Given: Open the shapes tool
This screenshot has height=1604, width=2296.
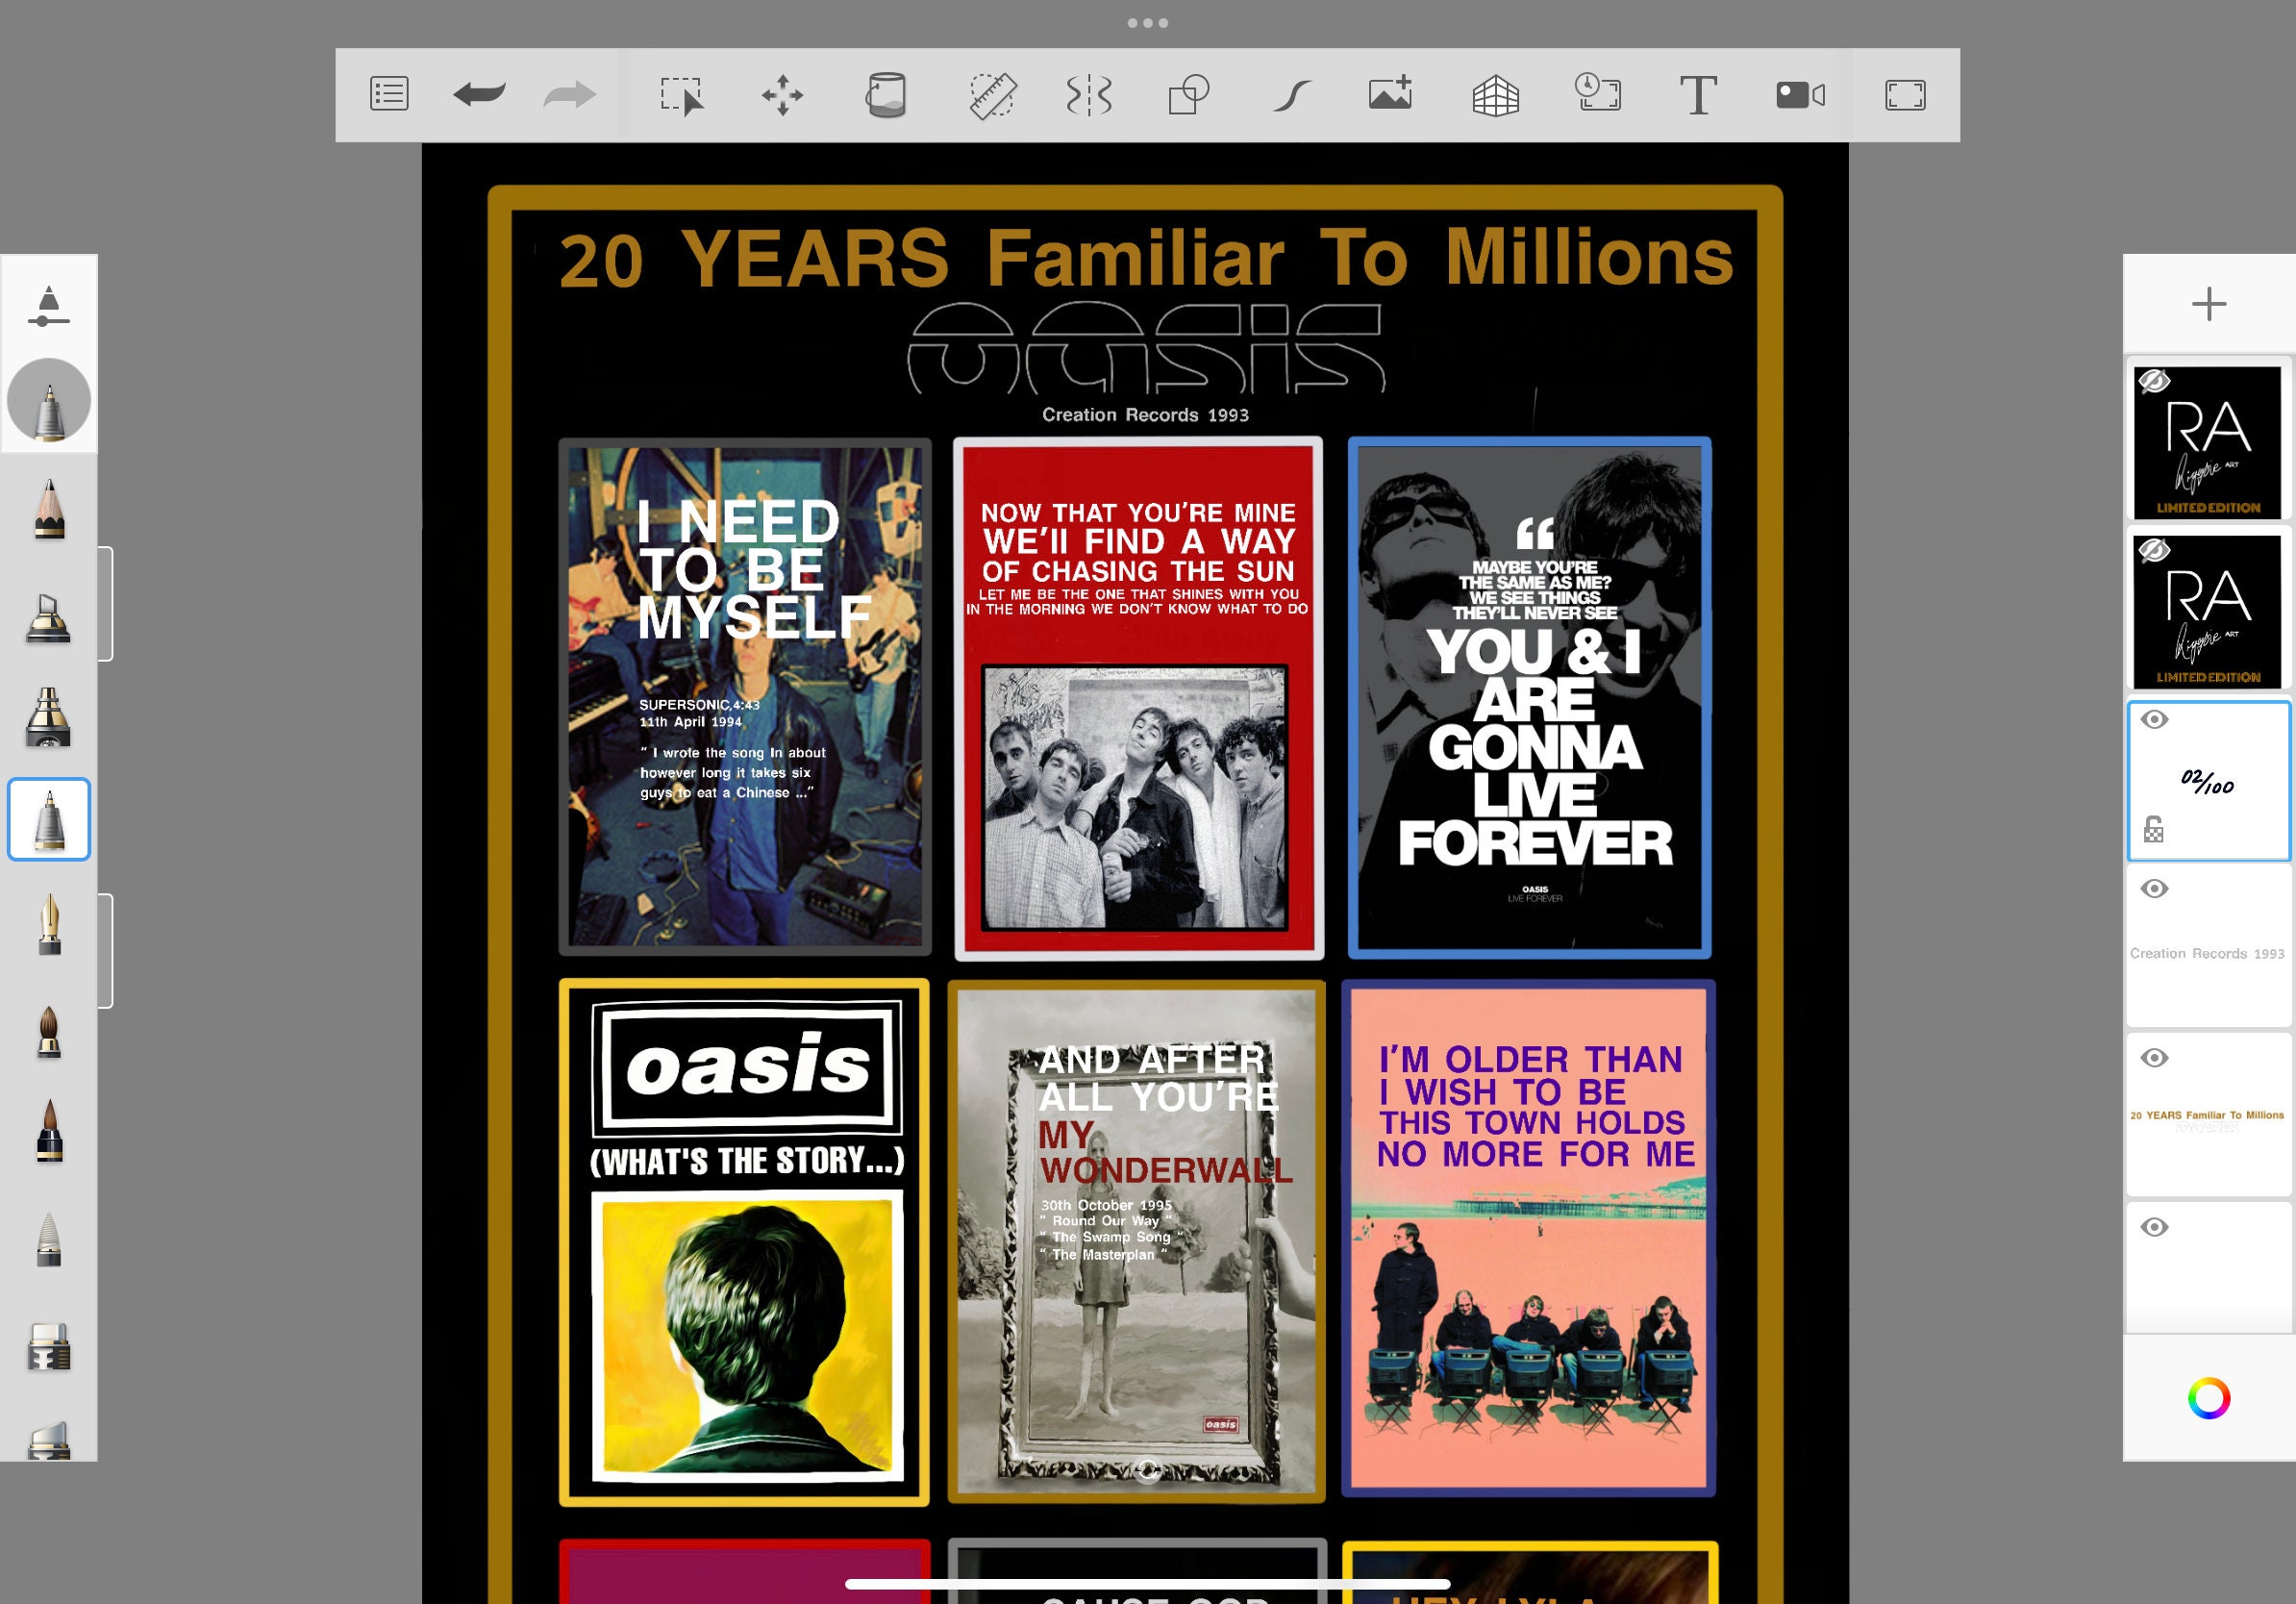Looking at the screenshot, I should tap(1187, 95).
